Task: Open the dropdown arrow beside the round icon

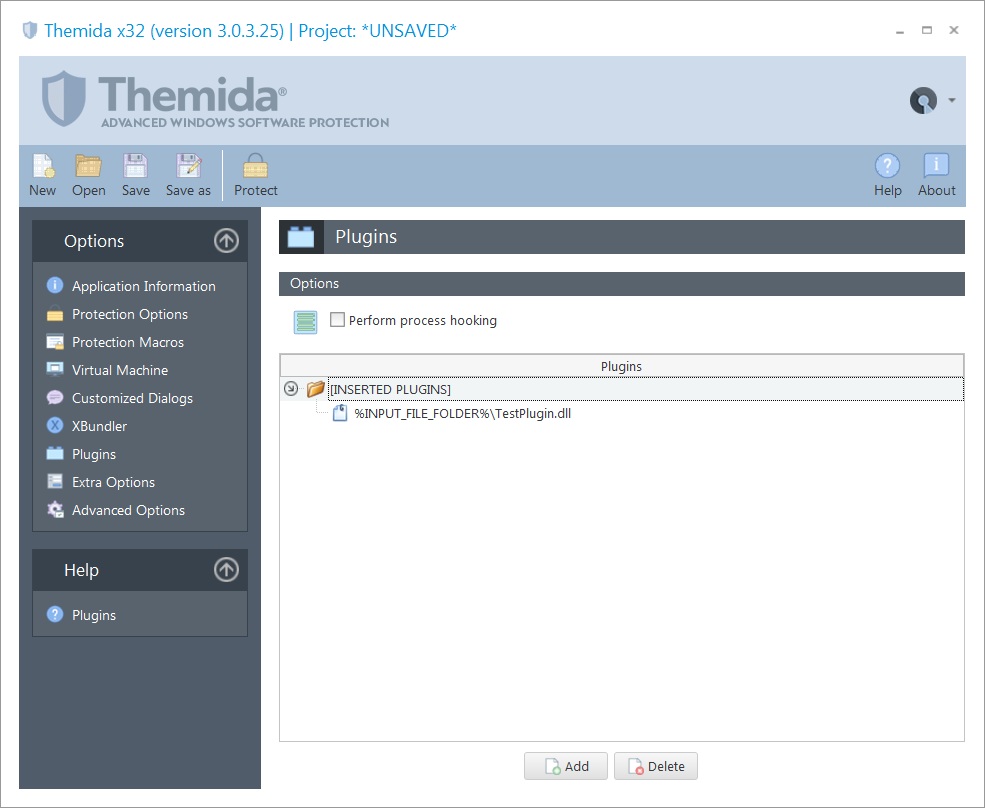Action: pos(952,101)
